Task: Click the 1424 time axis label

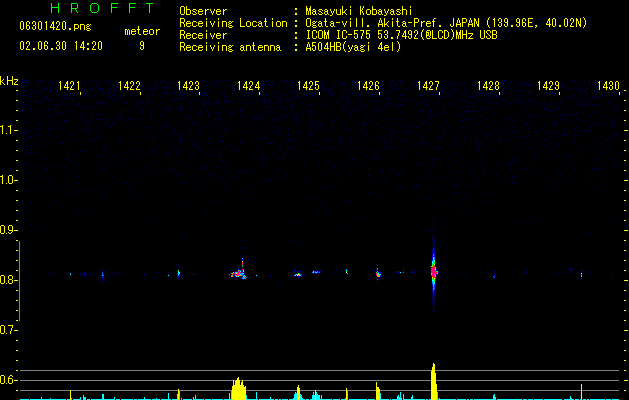Action: point(249,86)
